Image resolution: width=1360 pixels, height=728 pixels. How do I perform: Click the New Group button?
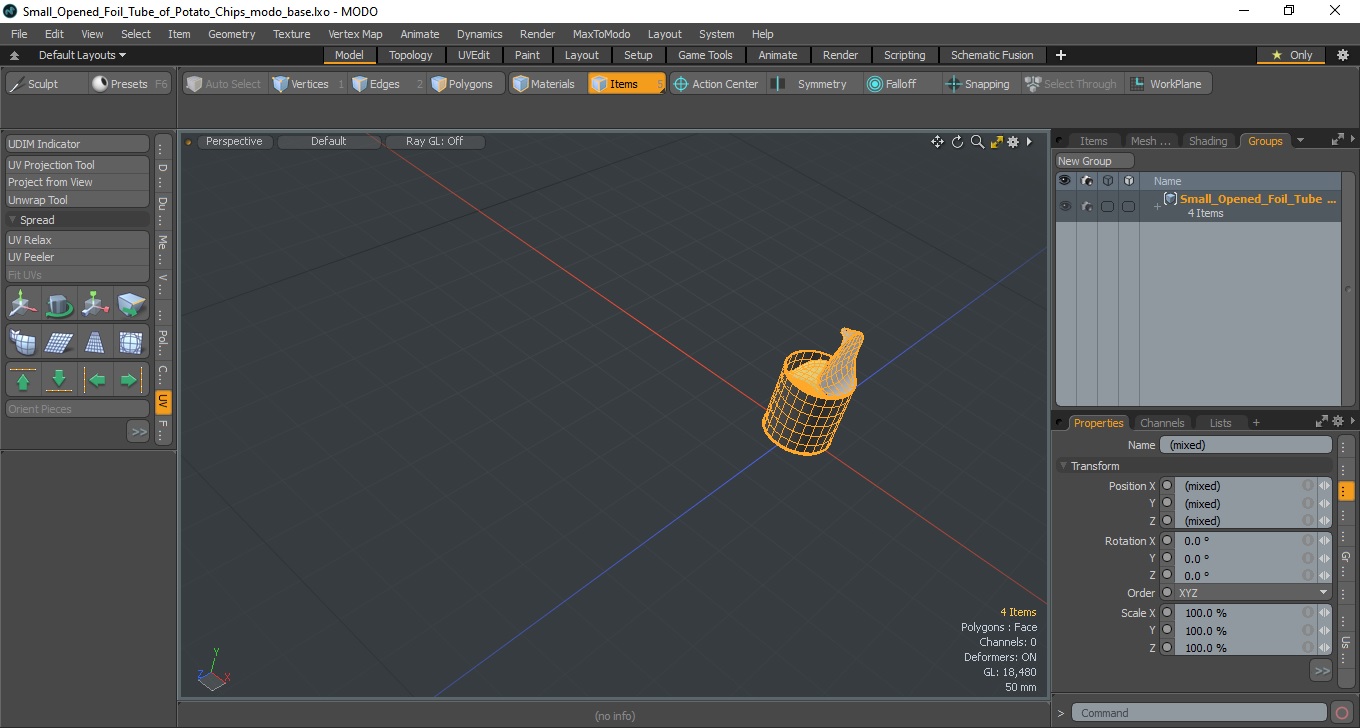(x=1095, y=161)
